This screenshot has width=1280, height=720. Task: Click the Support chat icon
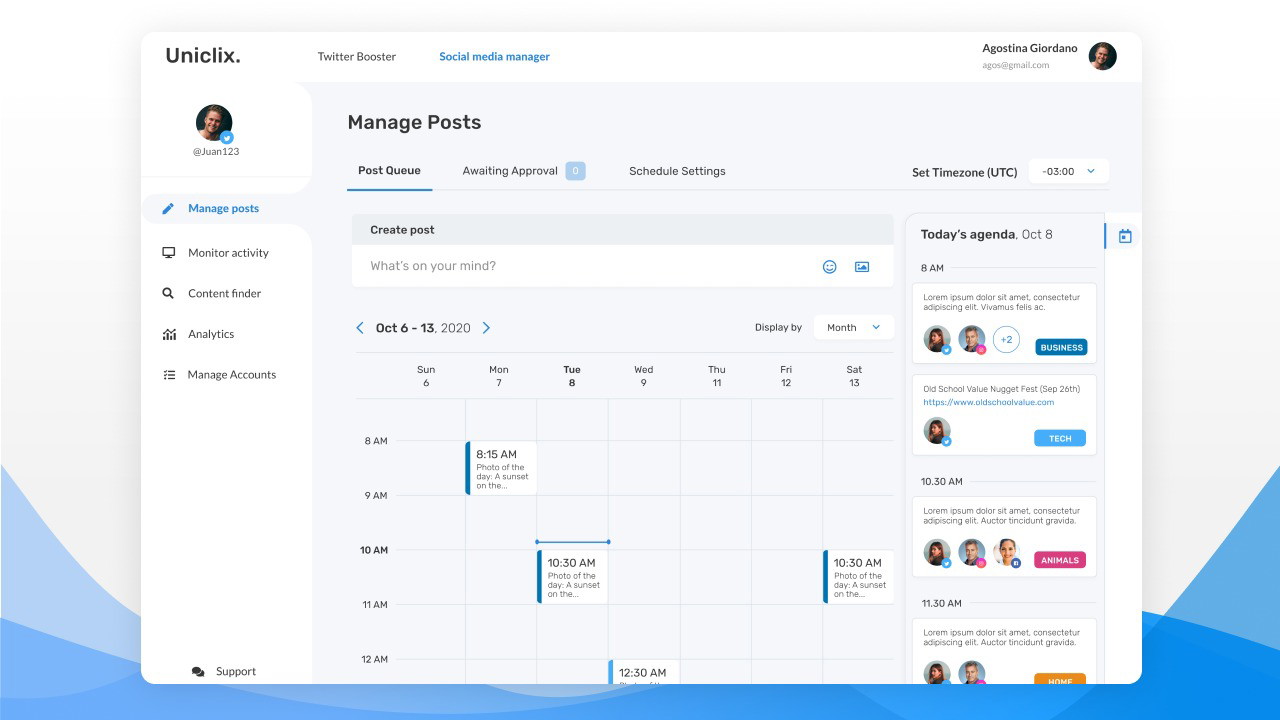[198, 672]
